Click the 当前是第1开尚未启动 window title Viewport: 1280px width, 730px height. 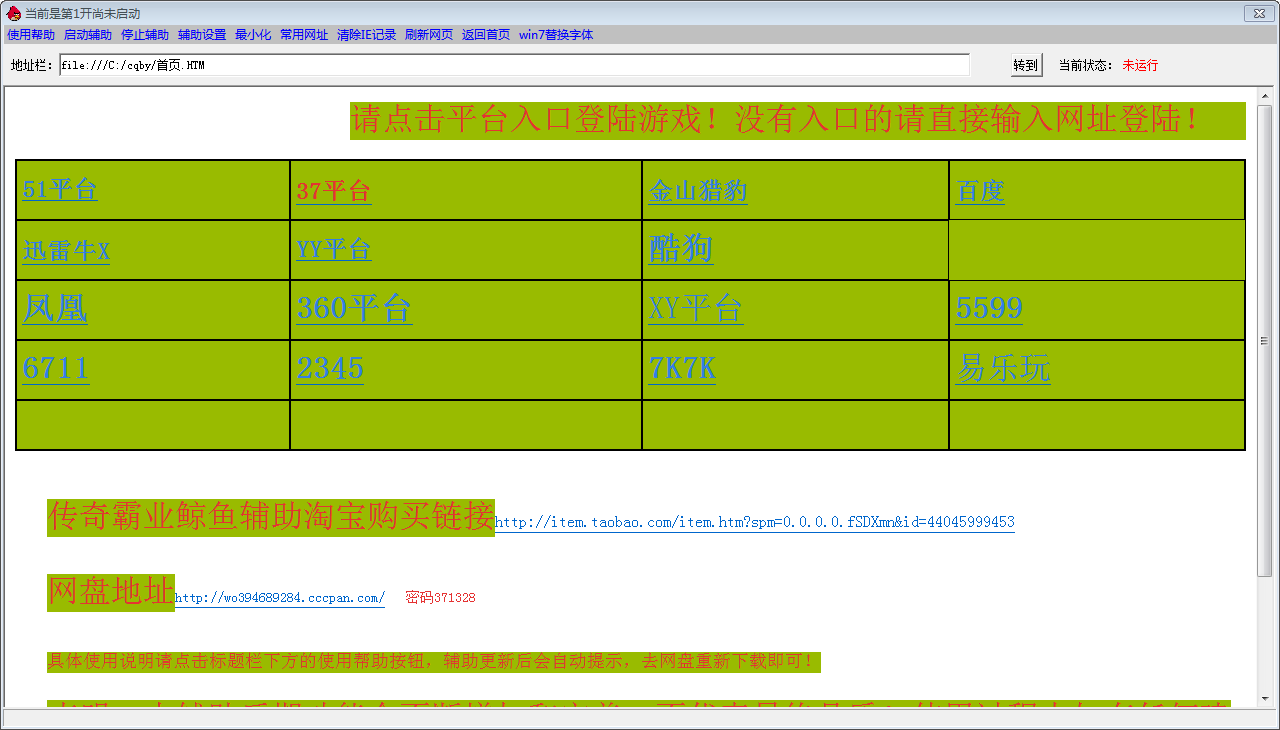tap(82, 14)
